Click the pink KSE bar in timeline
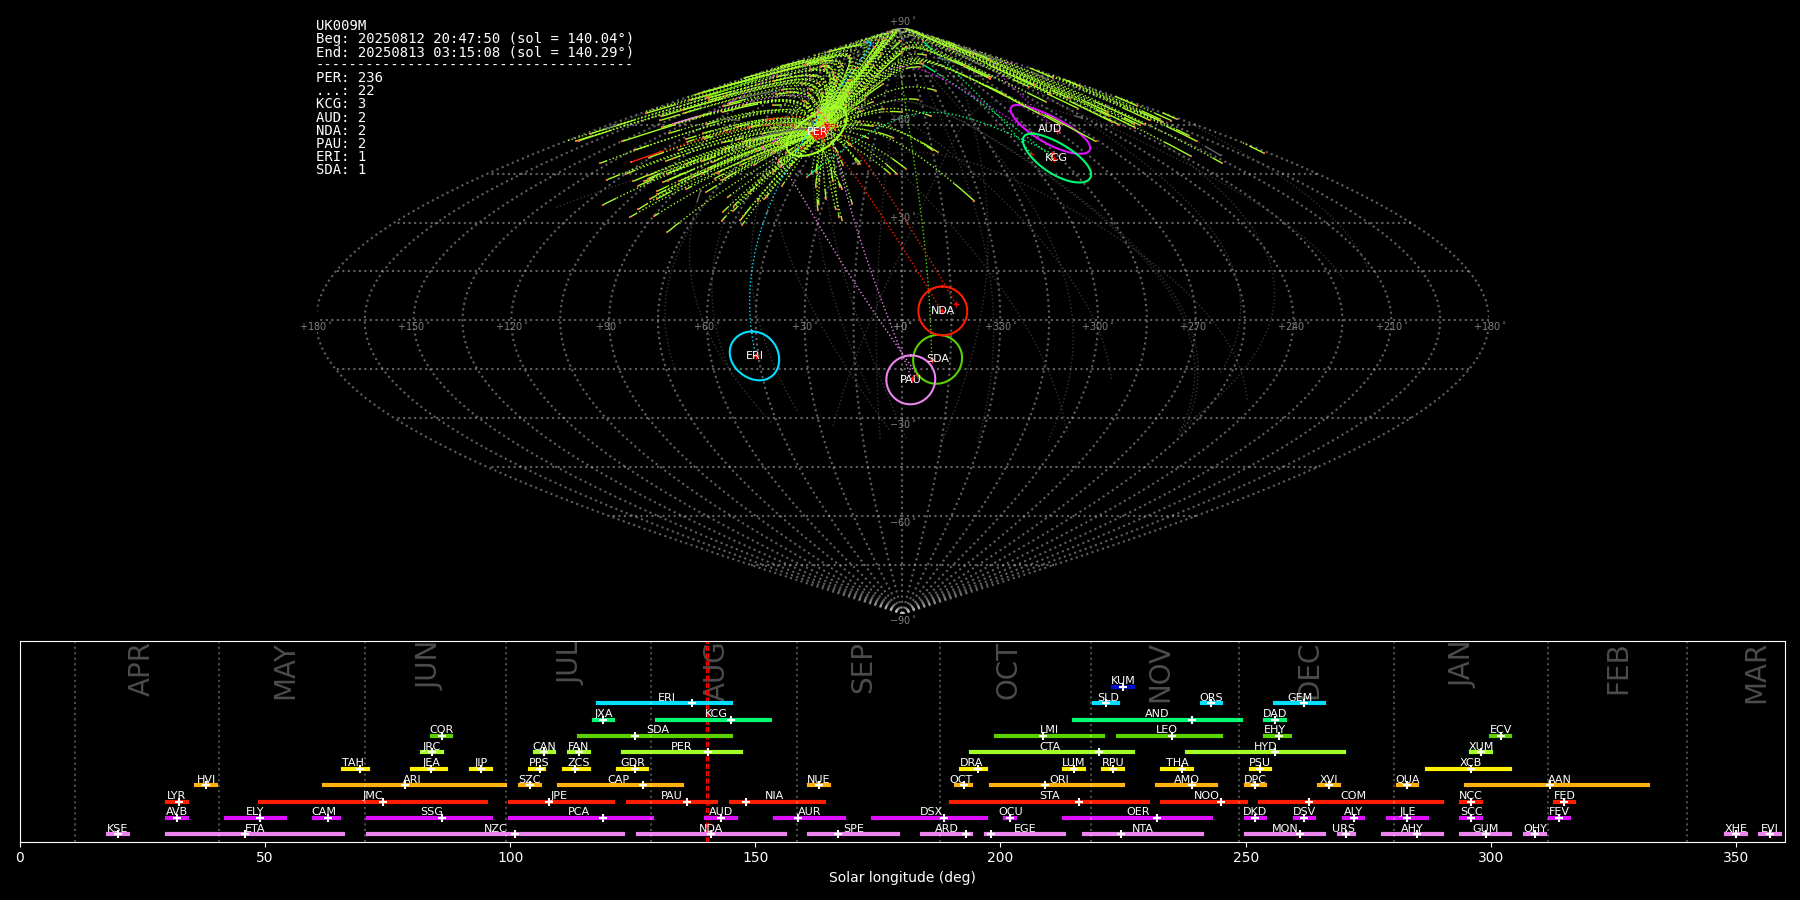This screenshot has width=1800, height=900. 118,834
